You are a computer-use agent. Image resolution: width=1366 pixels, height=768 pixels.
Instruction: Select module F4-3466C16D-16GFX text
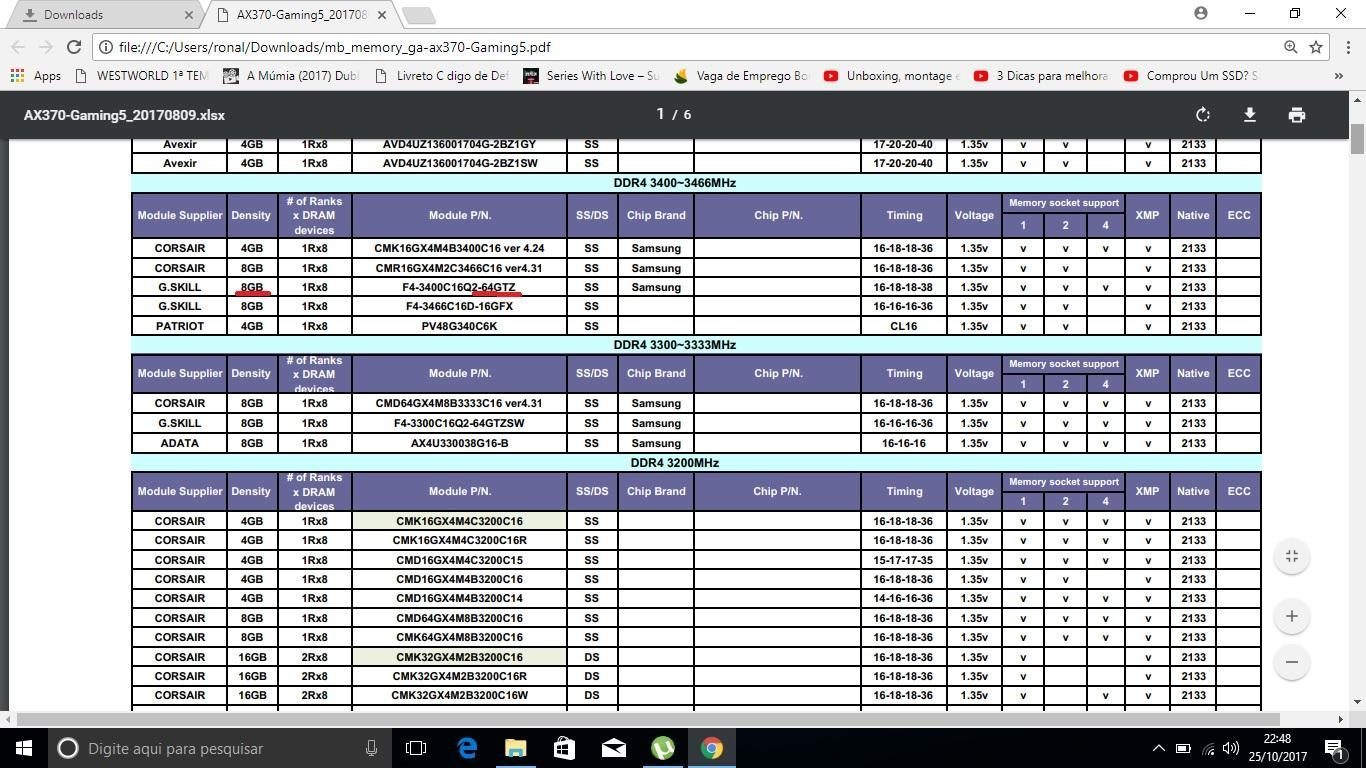(459, 306)
